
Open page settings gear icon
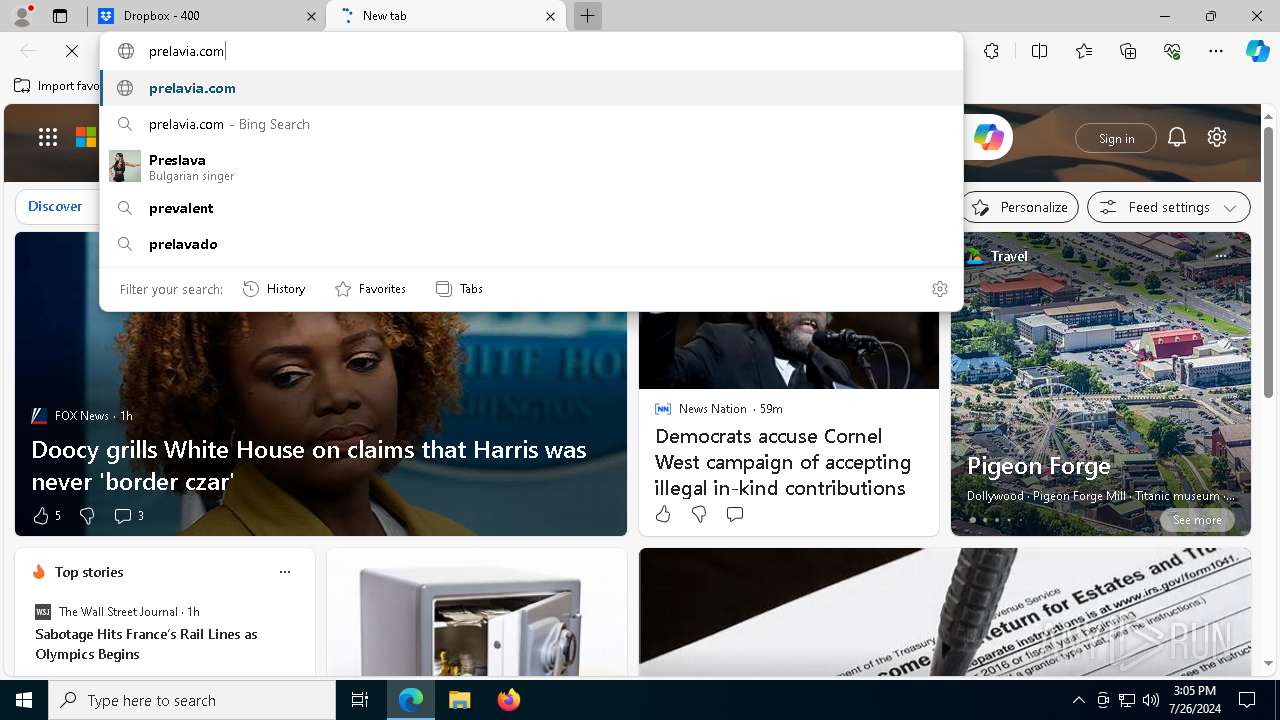point(1217,137)
